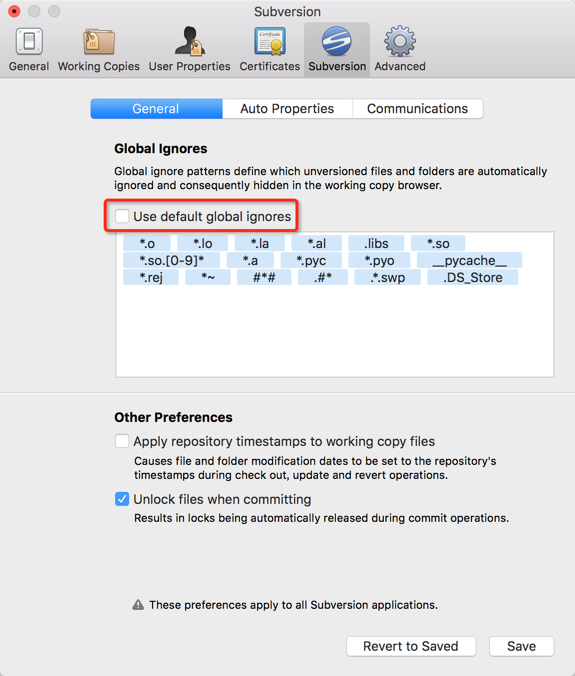Open the Certificates preferences pane
This screenshot has height=676, width=575.
[270, 50]
